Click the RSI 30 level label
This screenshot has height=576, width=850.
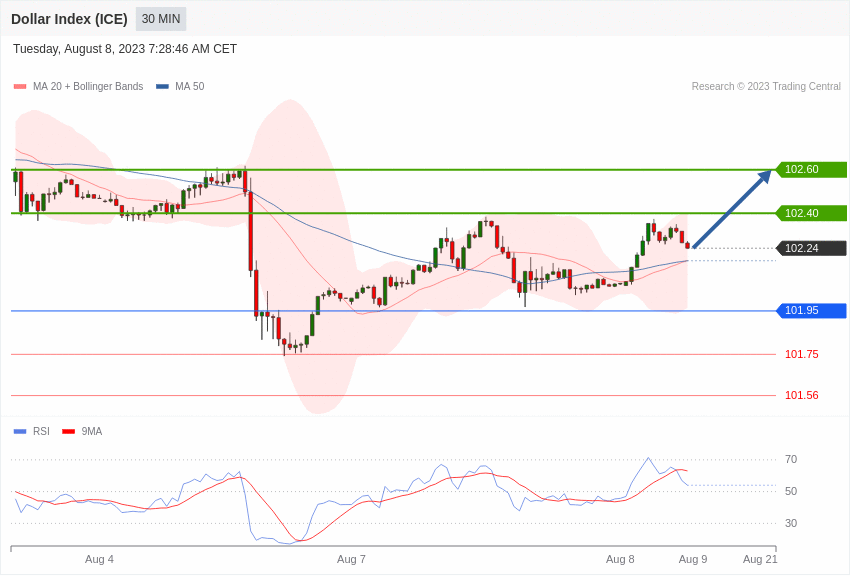click(791, 523)
